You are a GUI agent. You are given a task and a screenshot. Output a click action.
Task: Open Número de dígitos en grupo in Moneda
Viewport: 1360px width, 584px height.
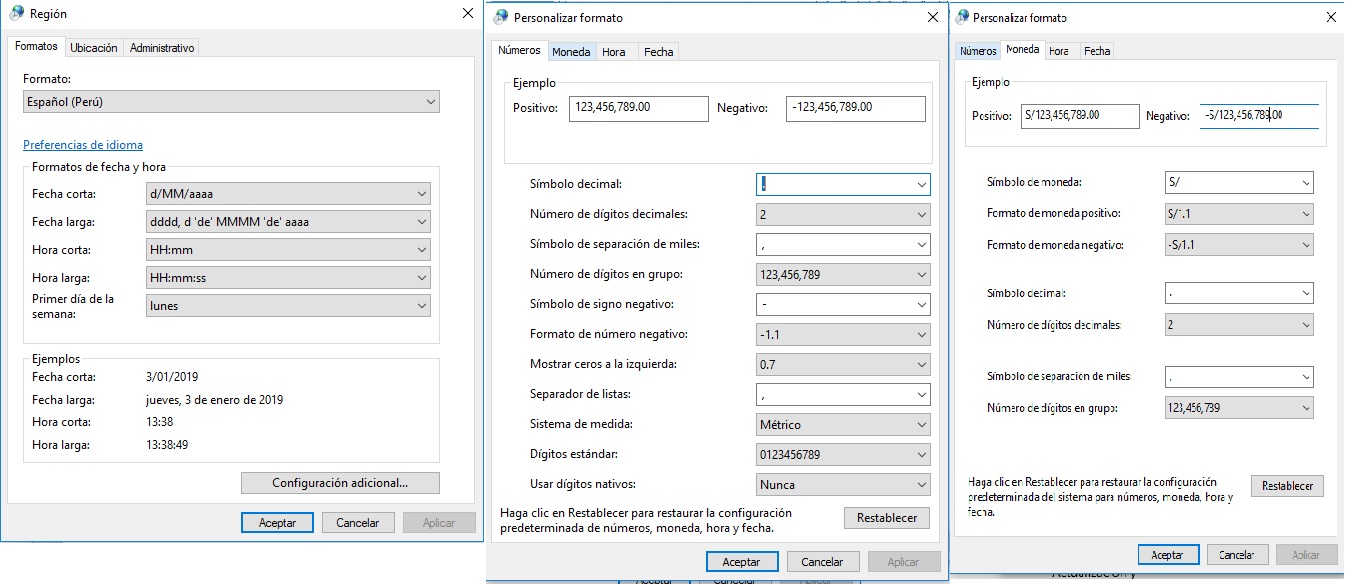click(1239, 408)
